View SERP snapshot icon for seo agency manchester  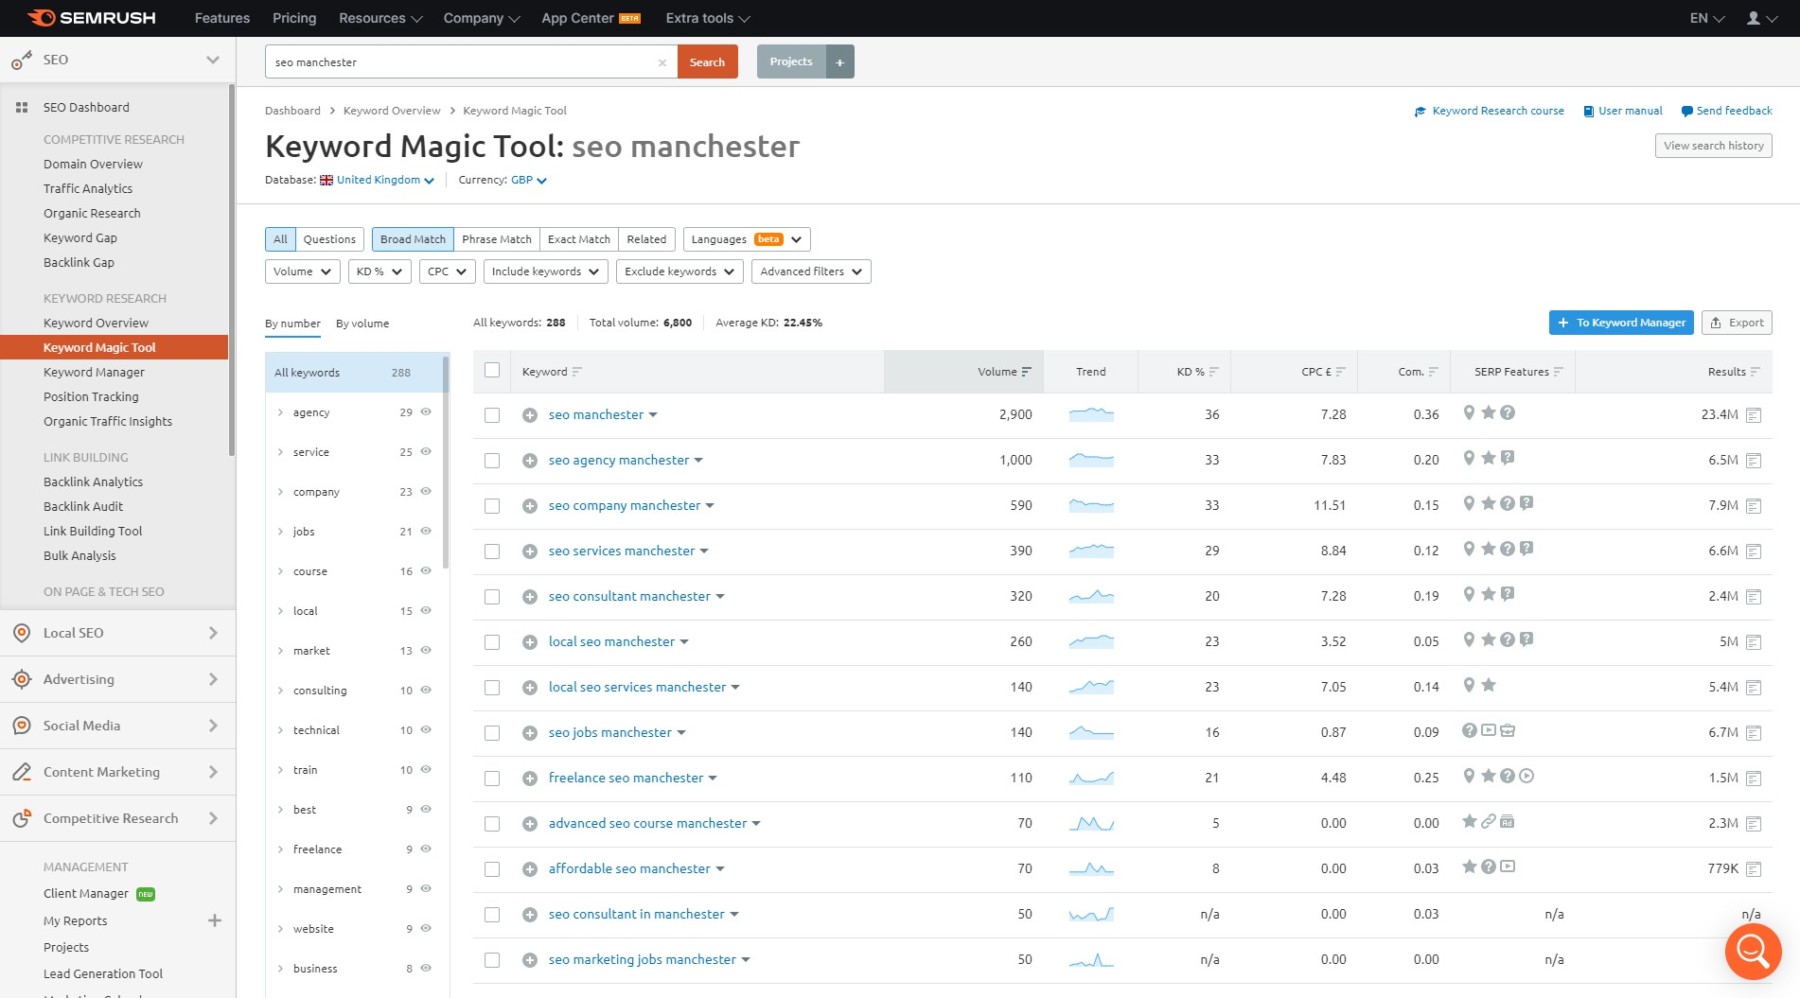click(1753, 461)
